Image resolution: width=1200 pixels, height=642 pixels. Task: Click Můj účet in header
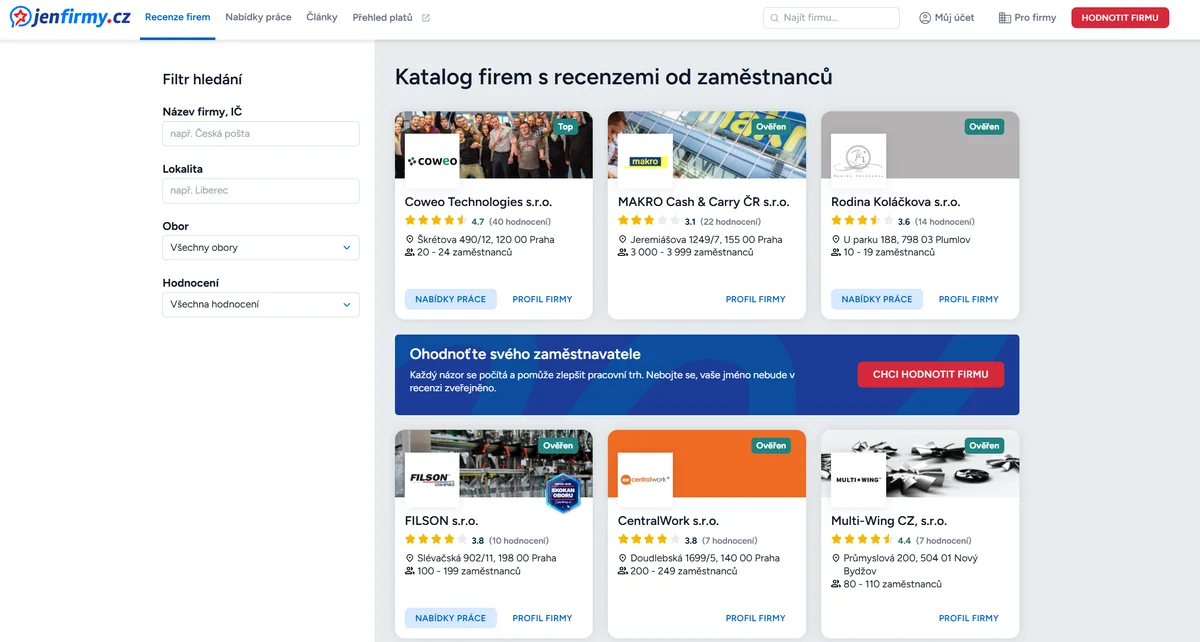tap(946, 18)
